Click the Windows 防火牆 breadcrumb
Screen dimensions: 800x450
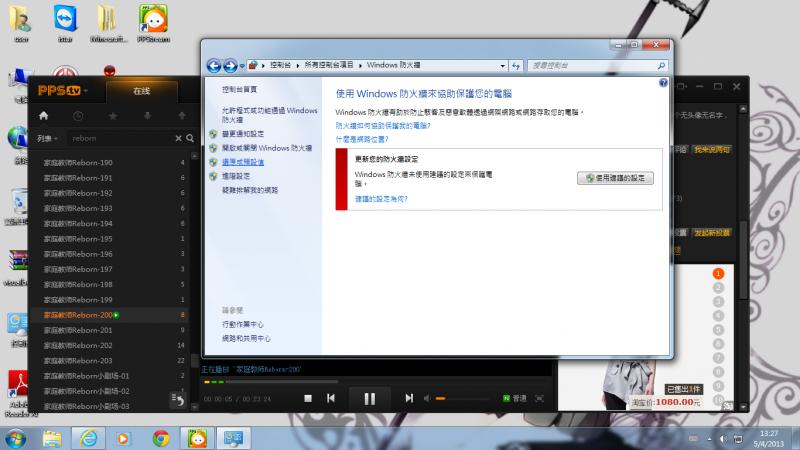[x=393, y=65]
